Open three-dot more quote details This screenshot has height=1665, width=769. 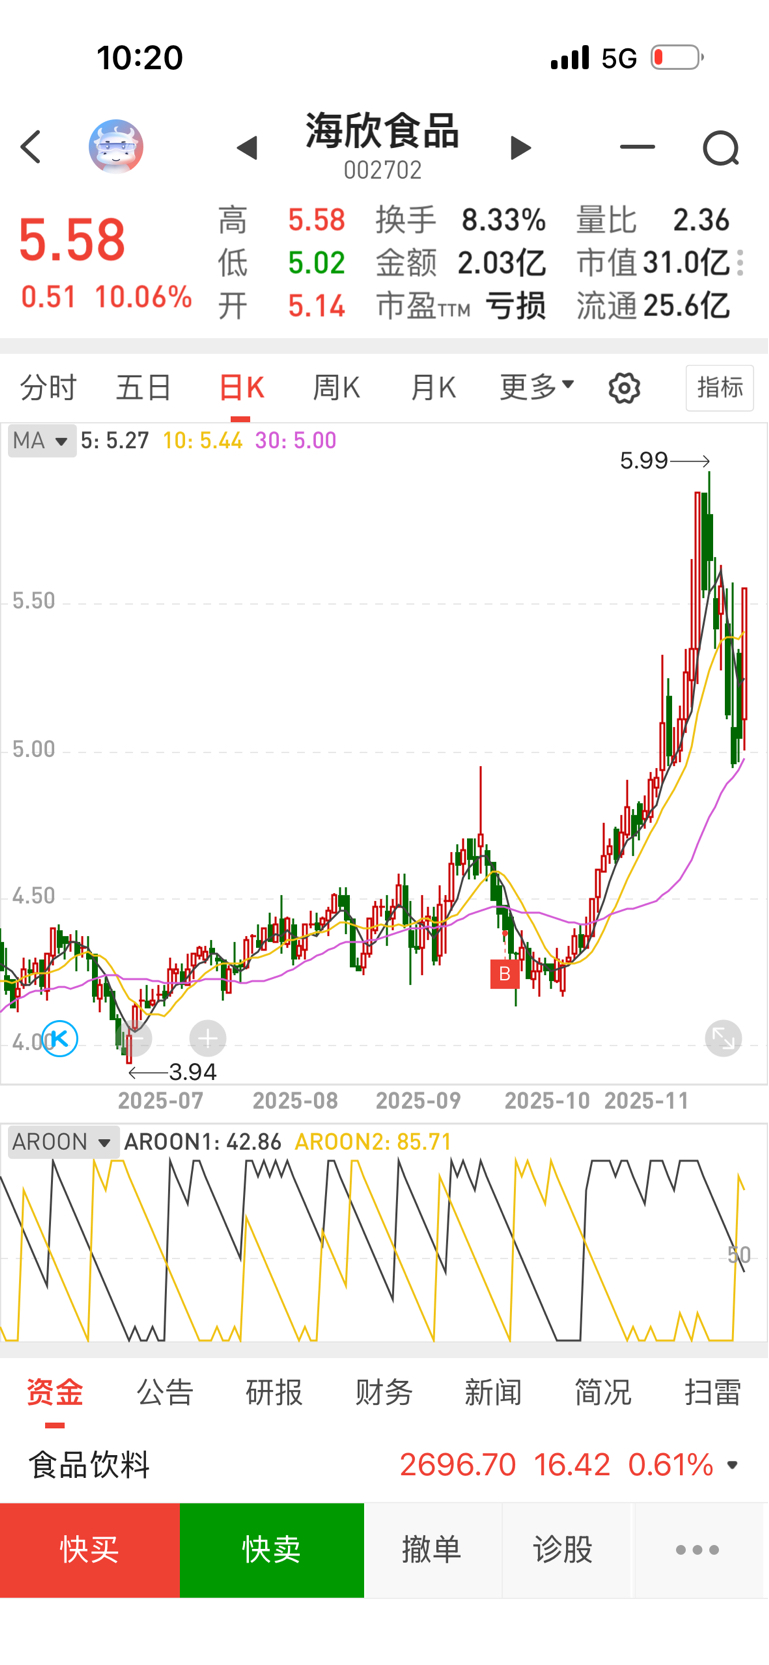(740, 263)
